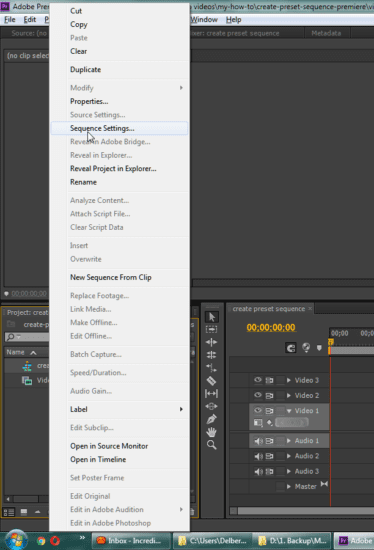
Task: Select the Selection arrow tool
Action: click(212, 317)
